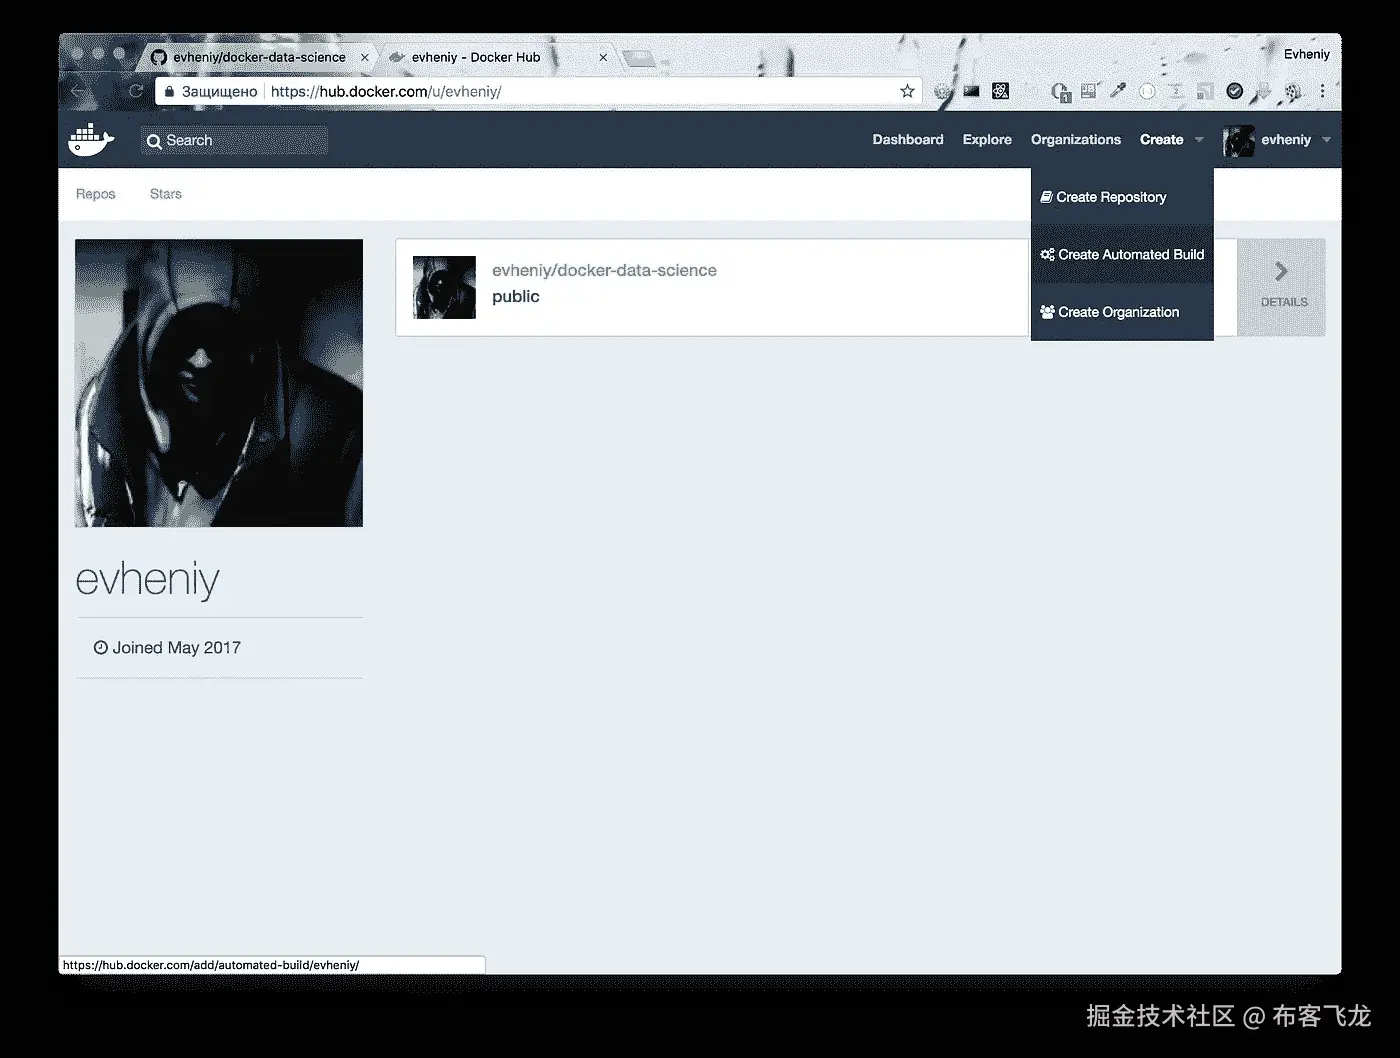The height and width of the screenshot is (1058, 1400).
Task: Open the Repos tab
Action: pos(96,194)
